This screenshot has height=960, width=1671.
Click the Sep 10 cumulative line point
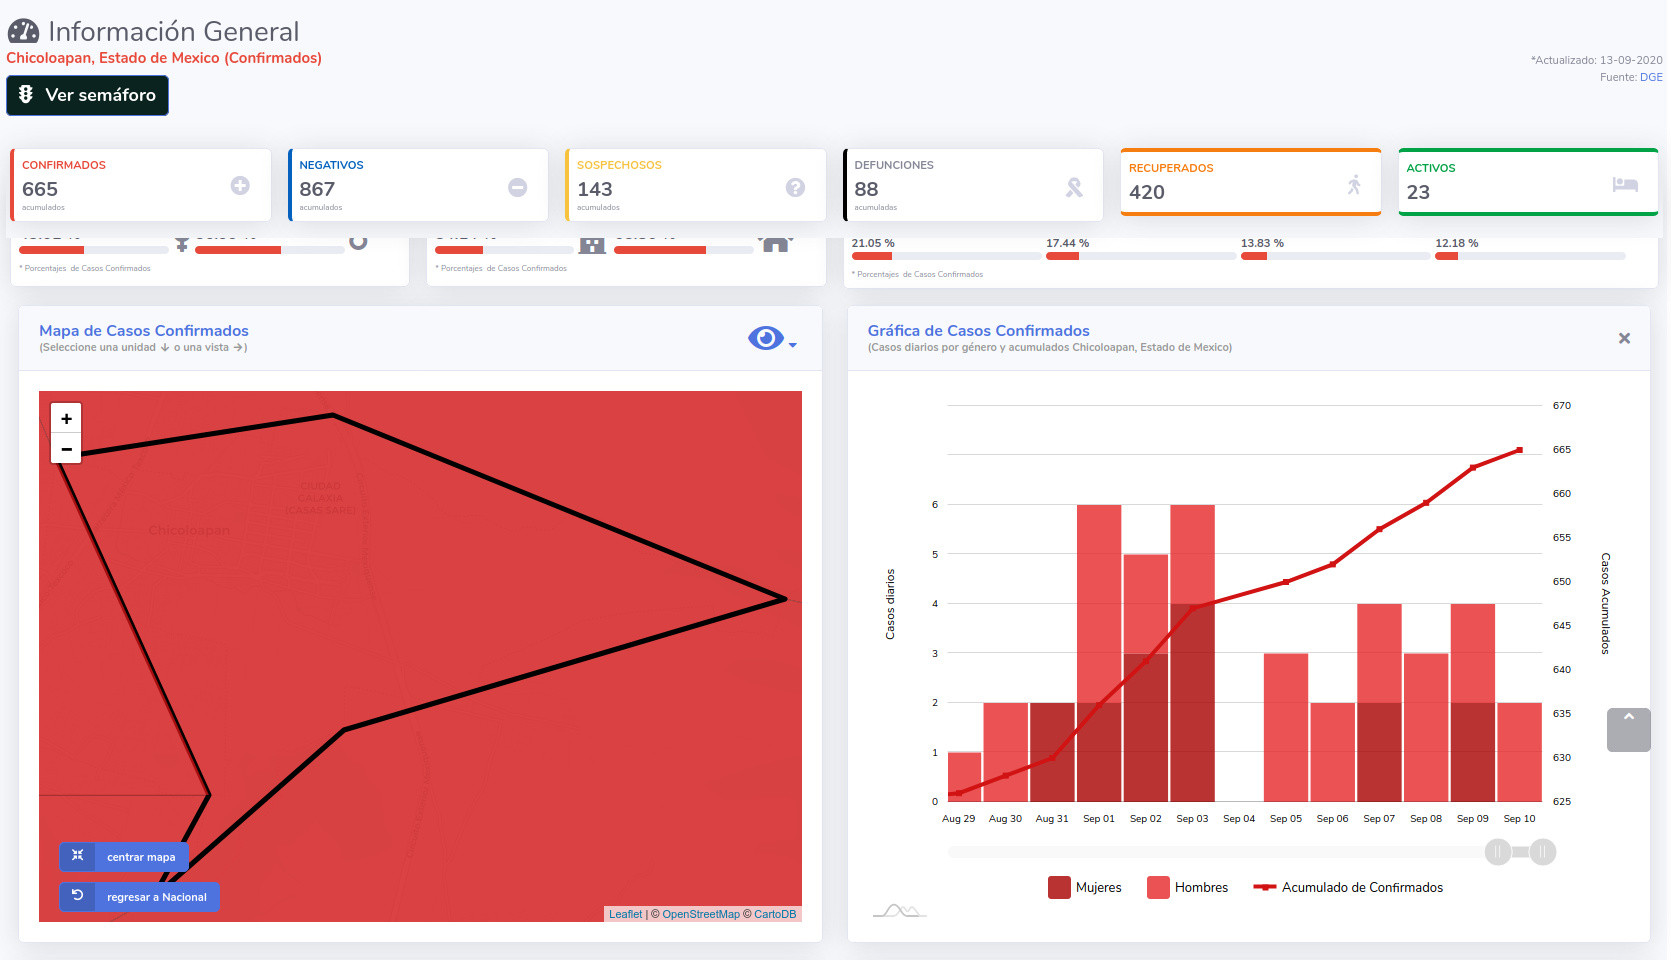tap(1520, 450)
